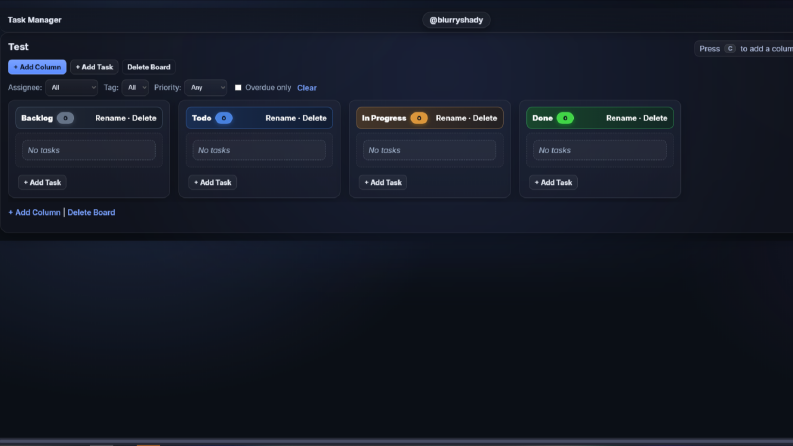Click the No tasks placeholder in In Progress
The height and width of the screenshot is (446, 793).
(429, 150)
